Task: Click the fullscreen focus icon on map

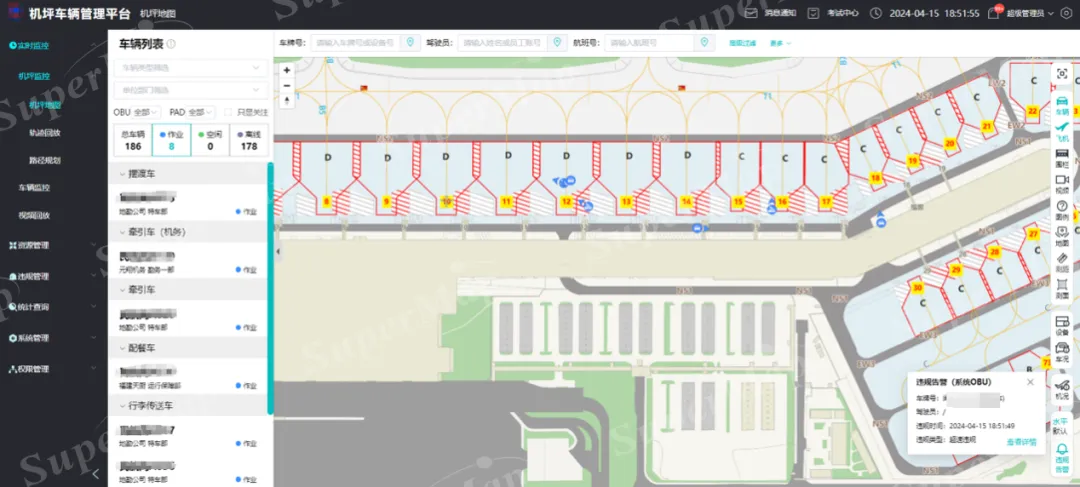Action: coord(1062,75)
